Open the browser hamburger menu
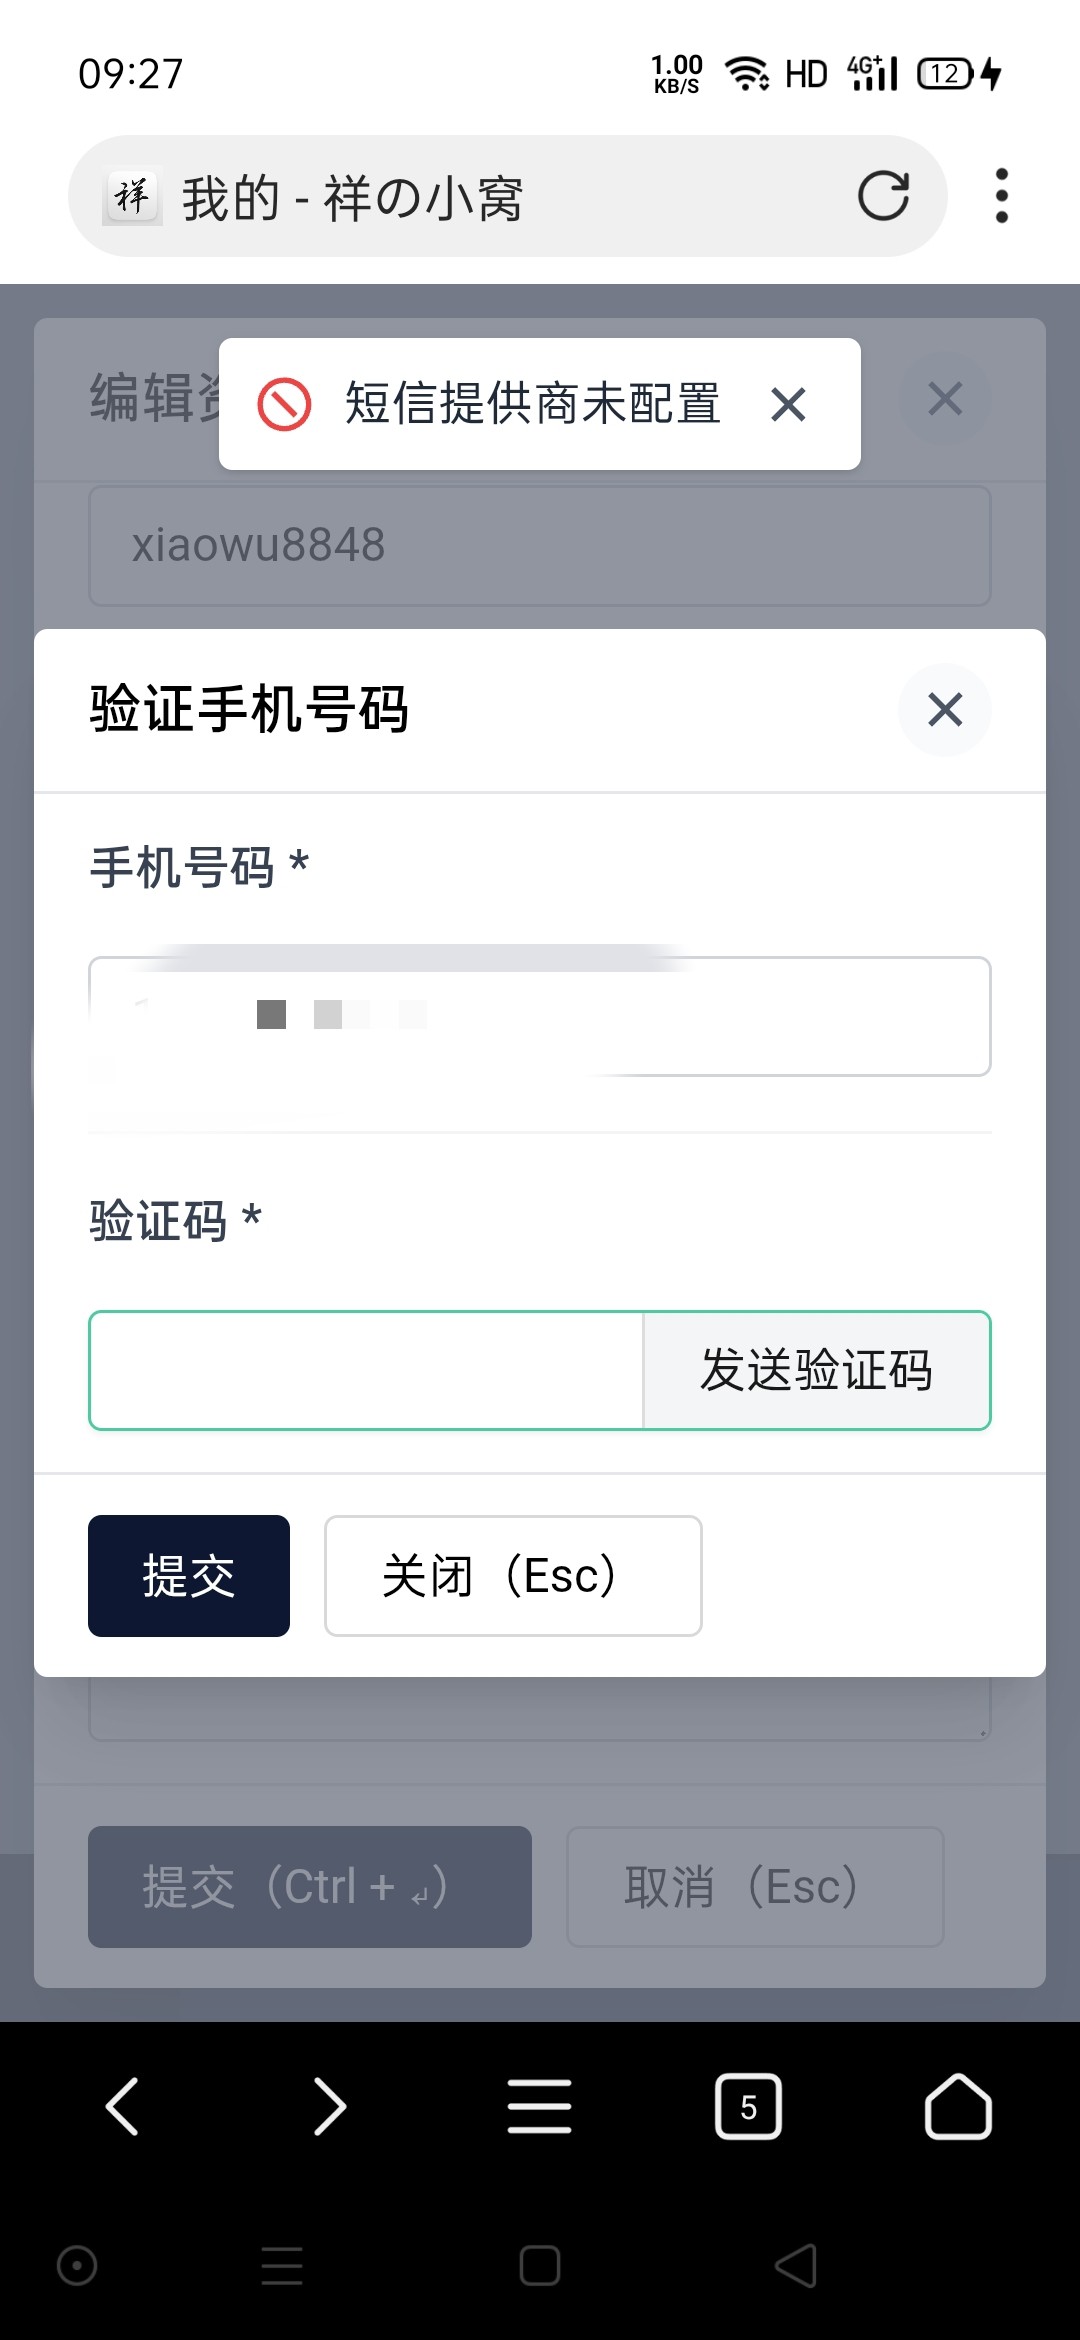This screenshot has width=1080, height=2340. [x=539, y=2106]
